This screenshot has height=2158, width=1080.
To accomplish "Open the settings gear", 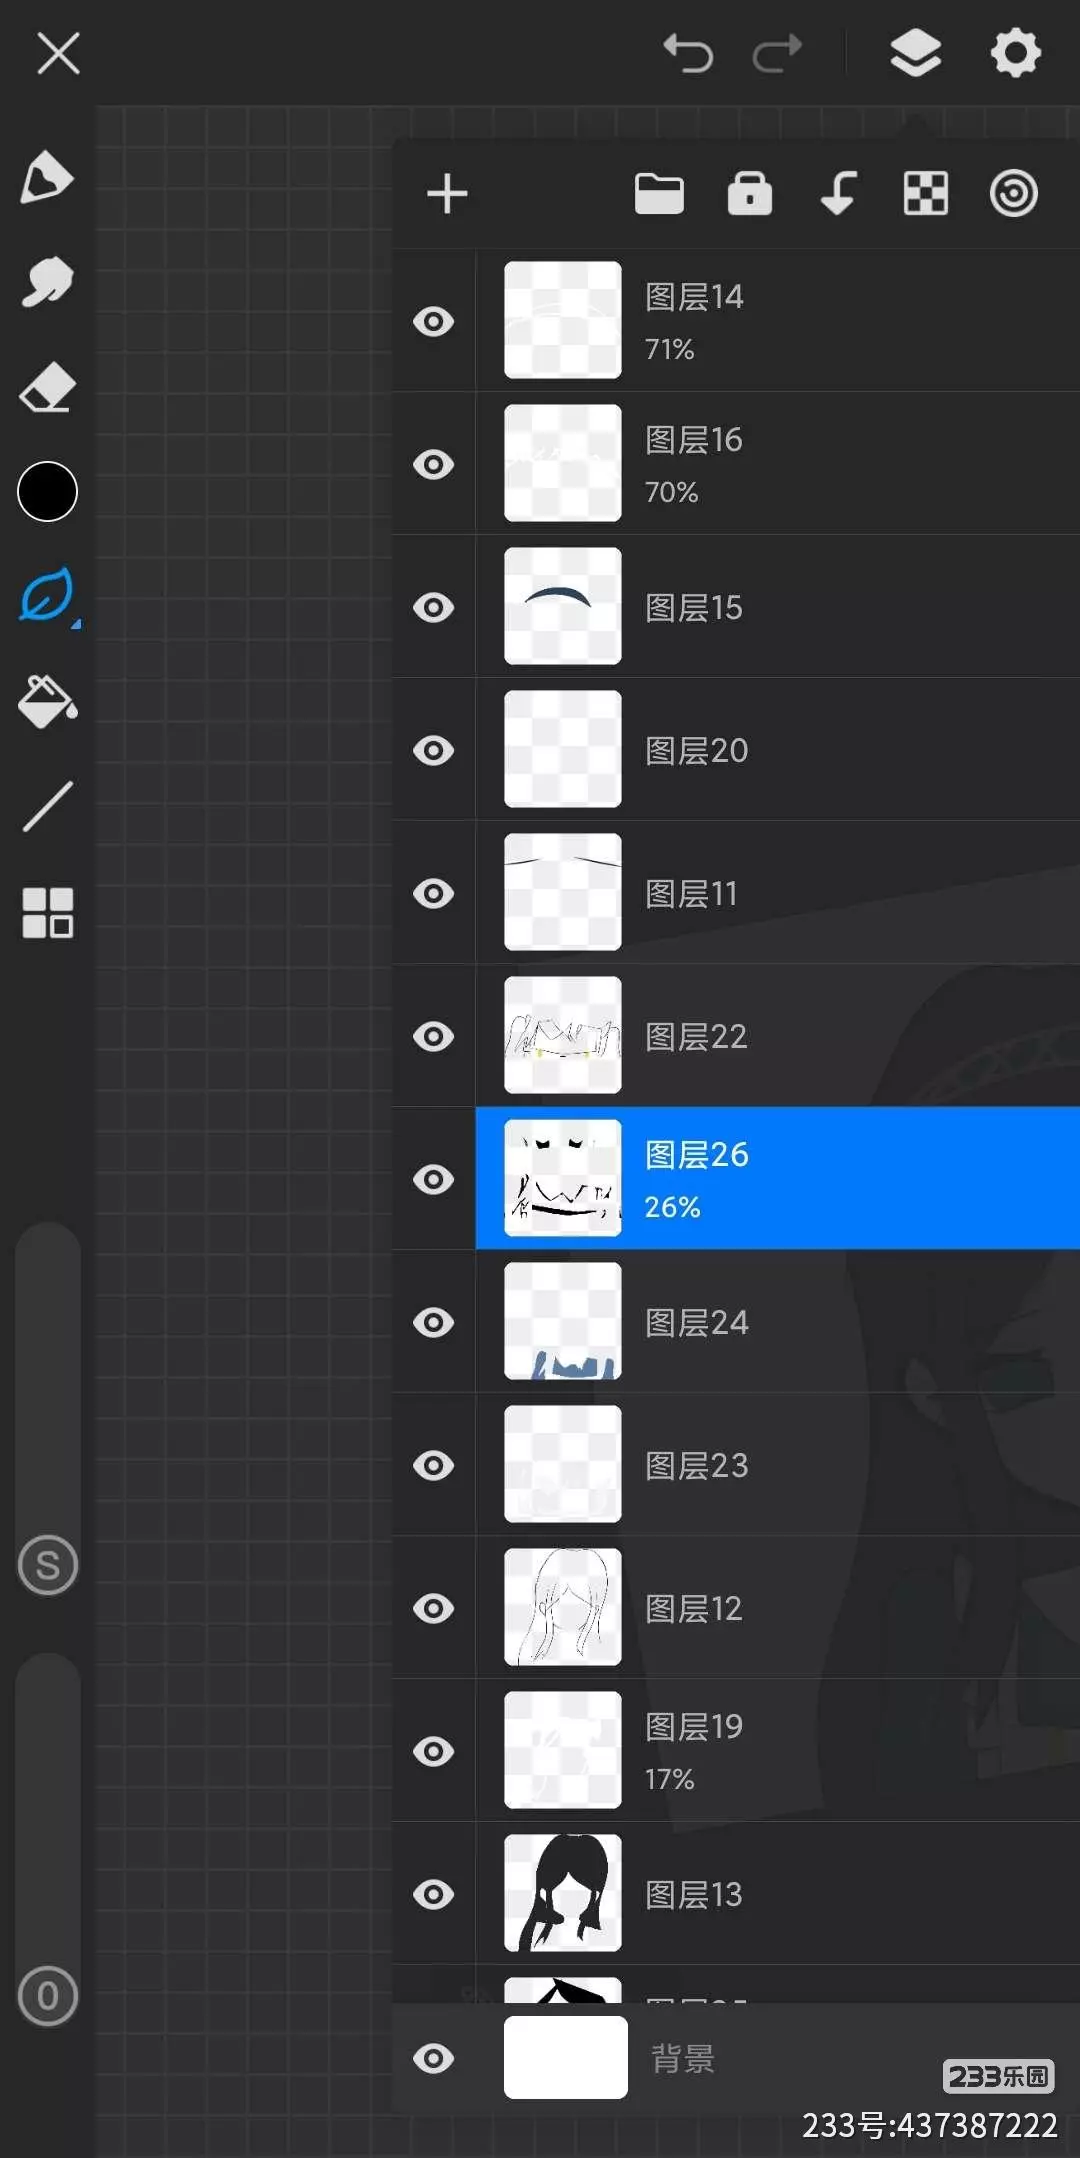I will [1015, 52].
